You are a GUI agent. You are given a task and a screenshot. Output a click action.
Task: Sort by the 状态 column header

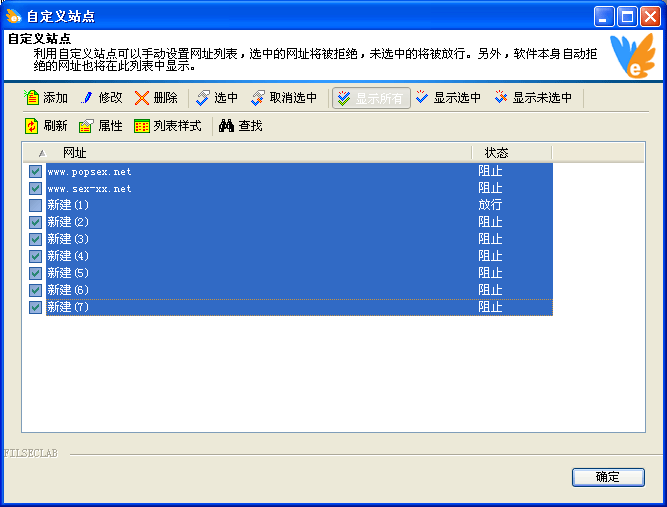[510, 153]
